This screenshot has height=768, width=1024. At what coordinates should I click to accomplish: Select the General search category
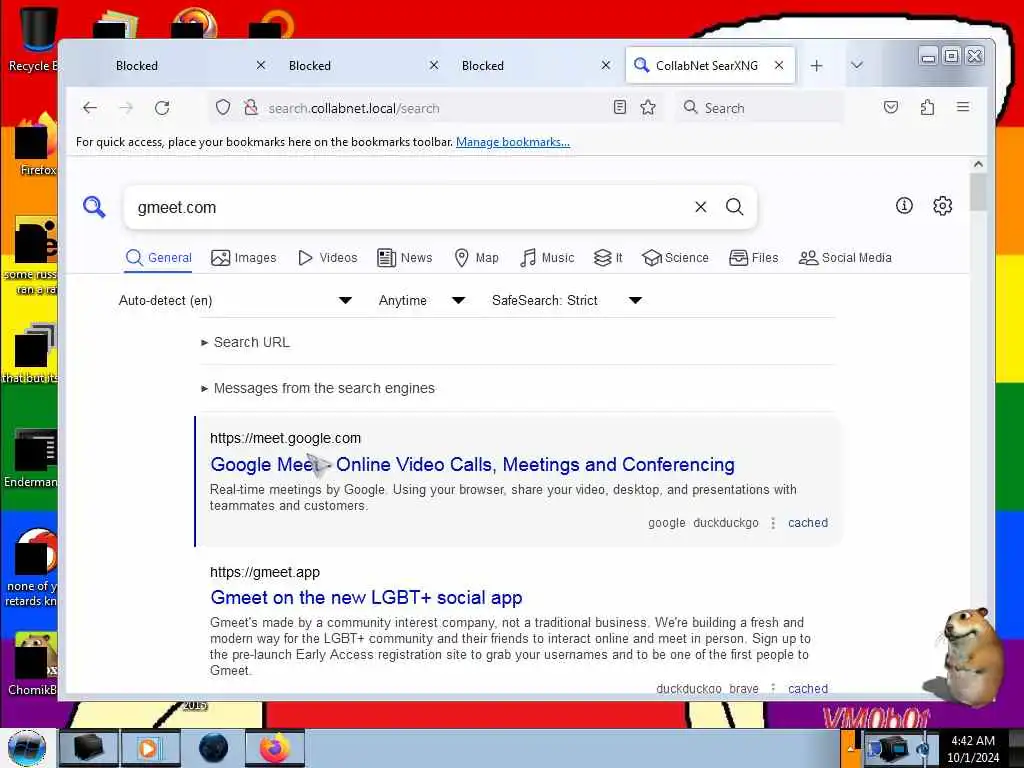tap(159, 258)
